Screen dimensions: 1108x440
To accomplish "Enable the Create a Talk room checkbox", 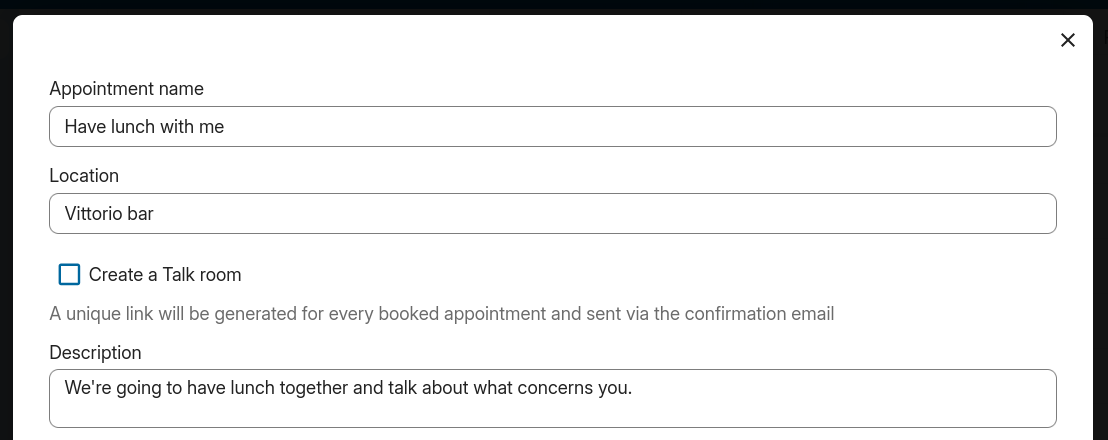I will (x=69, y=275).
